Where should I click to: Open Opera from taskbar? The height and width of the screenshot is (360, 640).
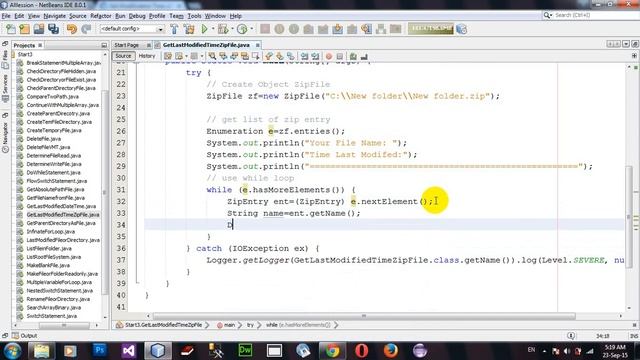point(361,351)
